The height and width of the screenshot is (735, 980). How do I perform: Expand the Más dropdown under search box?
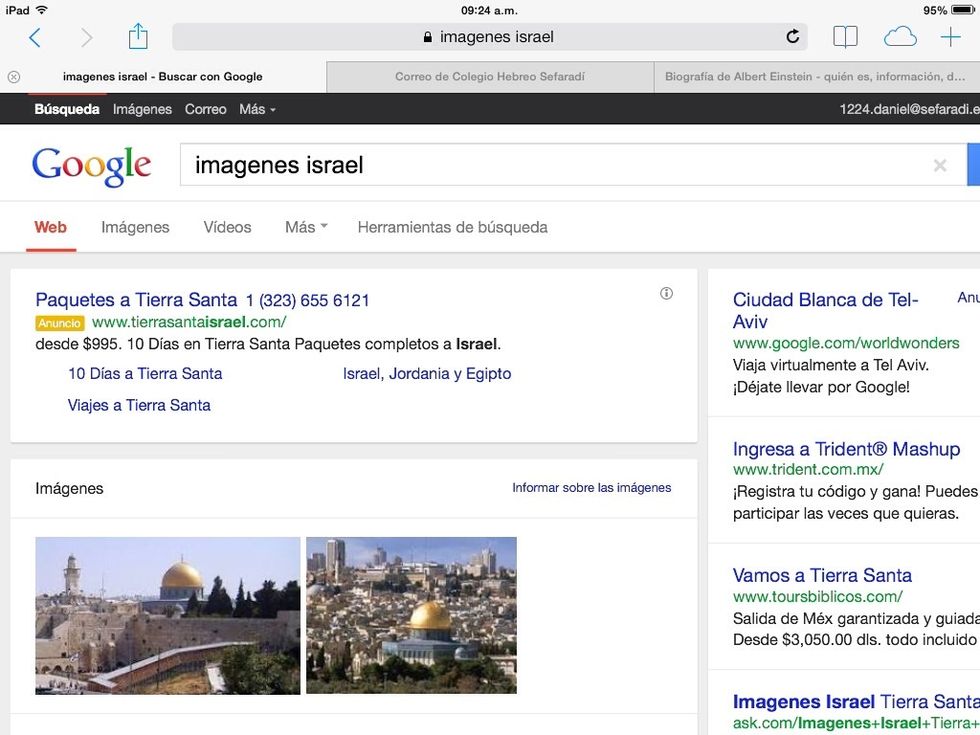(x=305, y=227)
